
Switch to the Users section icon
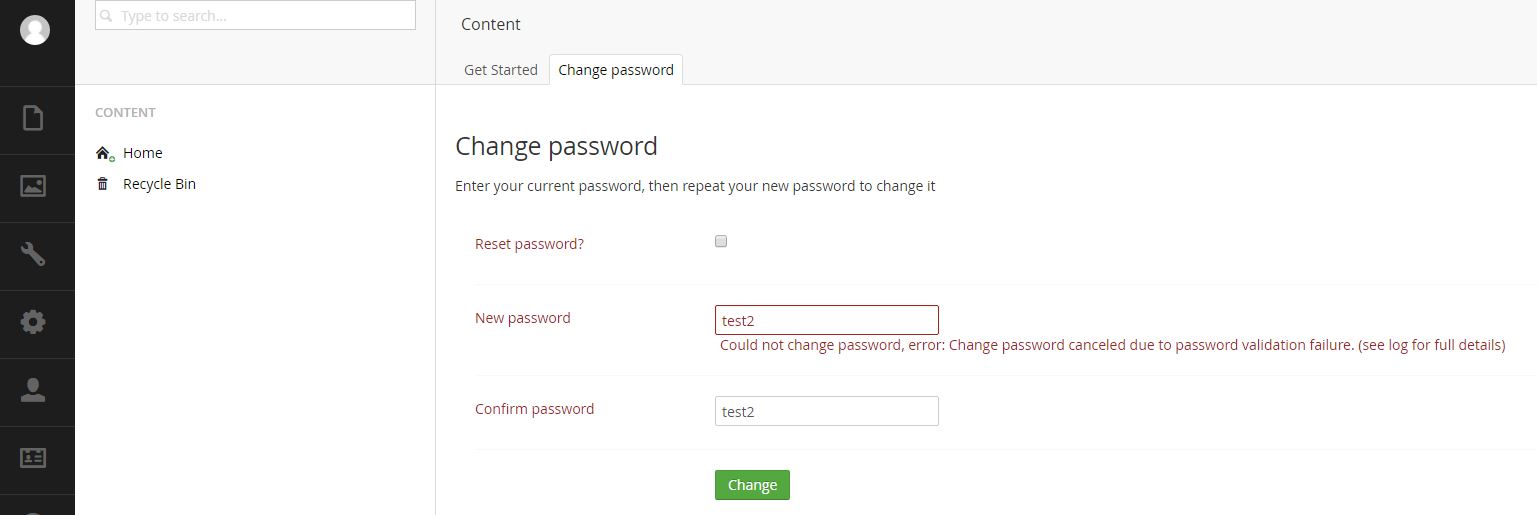pos(33,390)
